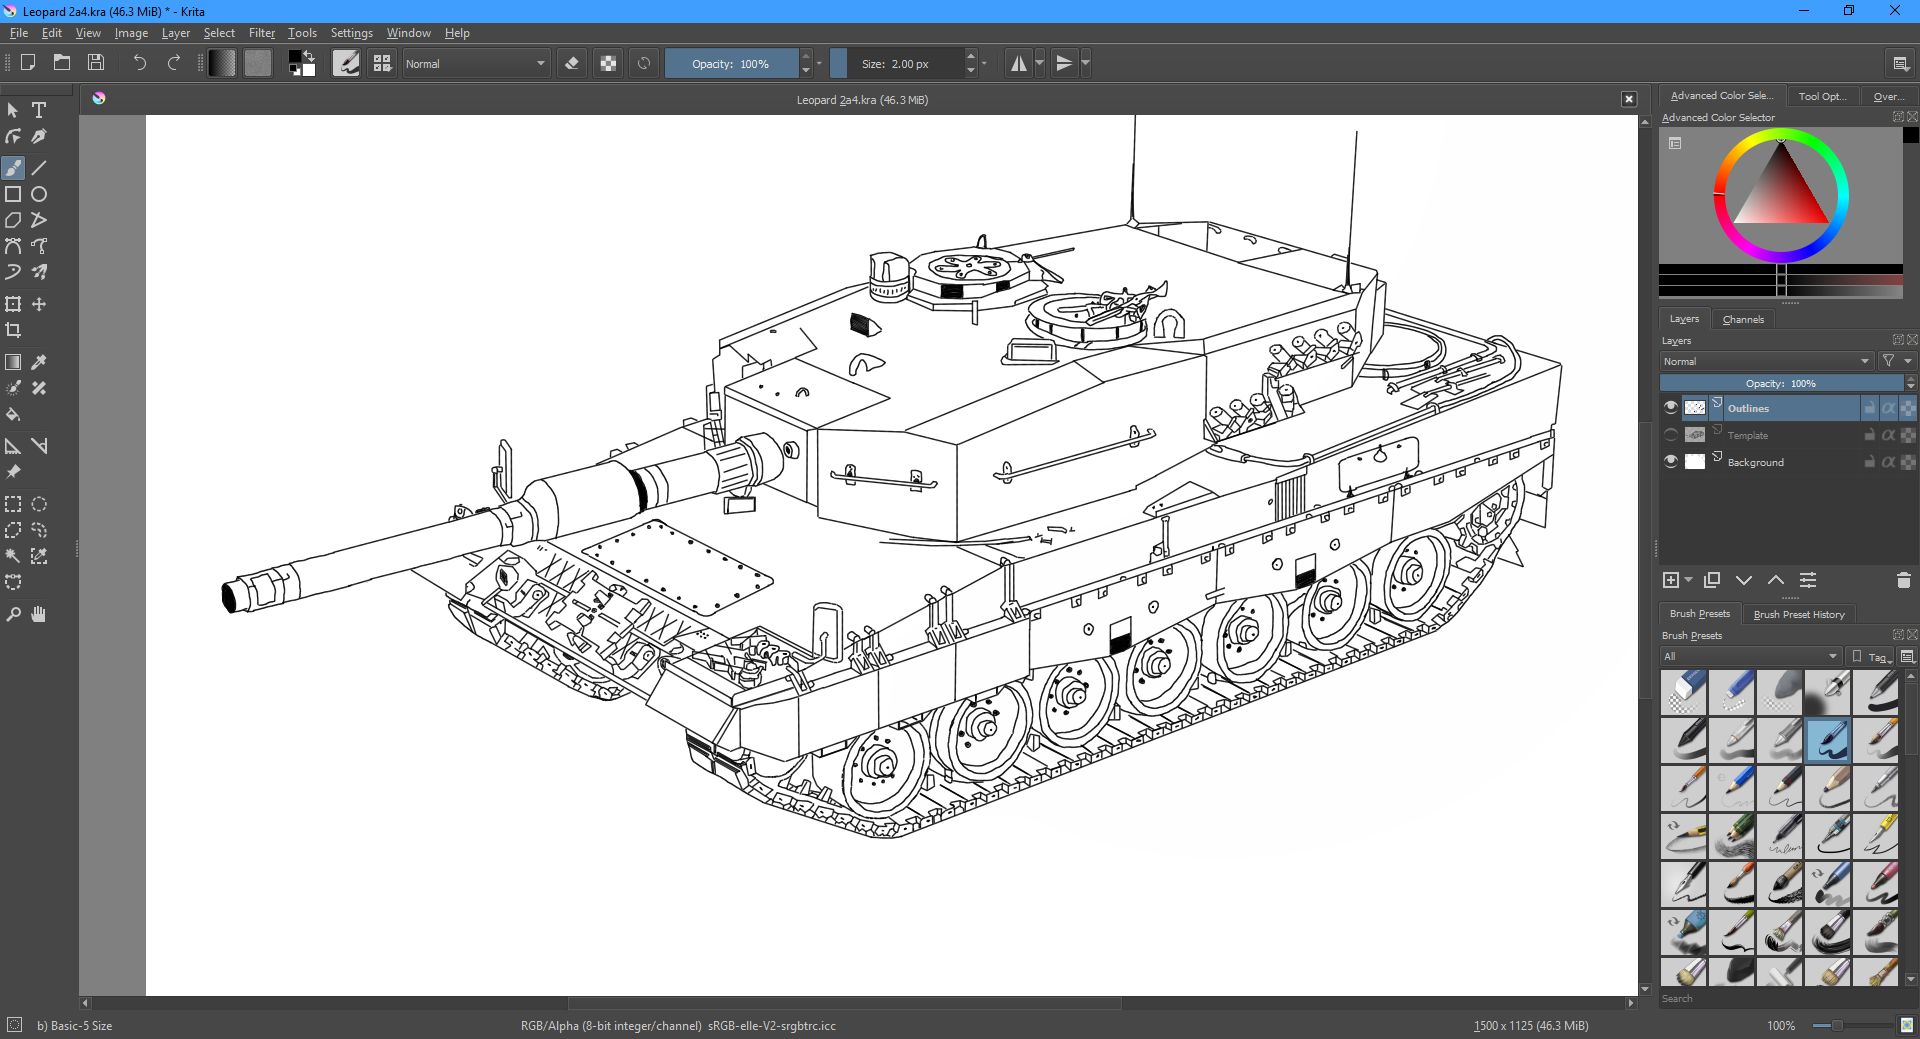Expand the layer blending mode dropdown
This screenshot has width=1920, height=1039.
1765,361
